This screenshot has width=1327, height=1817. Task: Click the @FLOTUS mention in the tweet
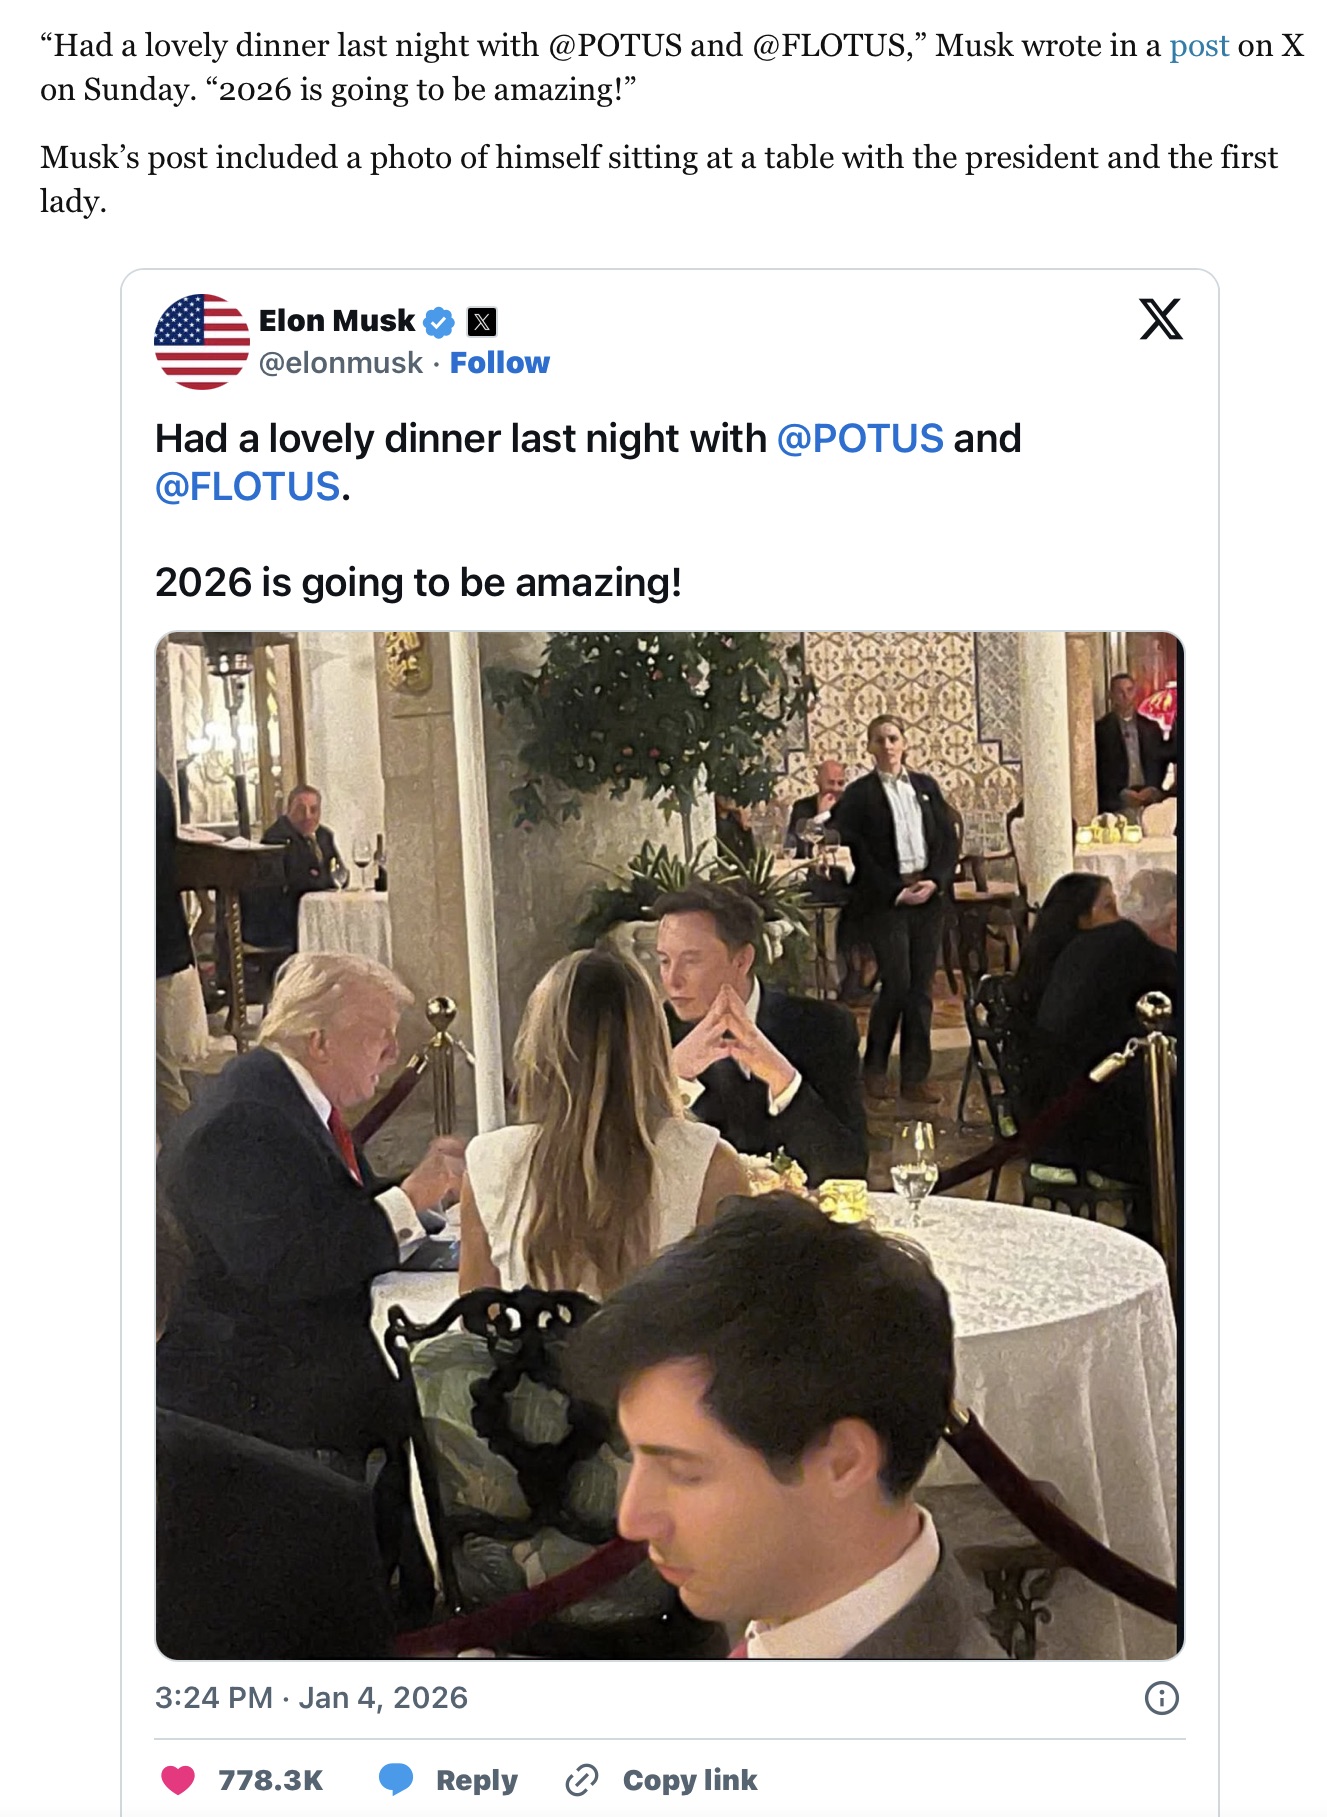pos(246,487)
